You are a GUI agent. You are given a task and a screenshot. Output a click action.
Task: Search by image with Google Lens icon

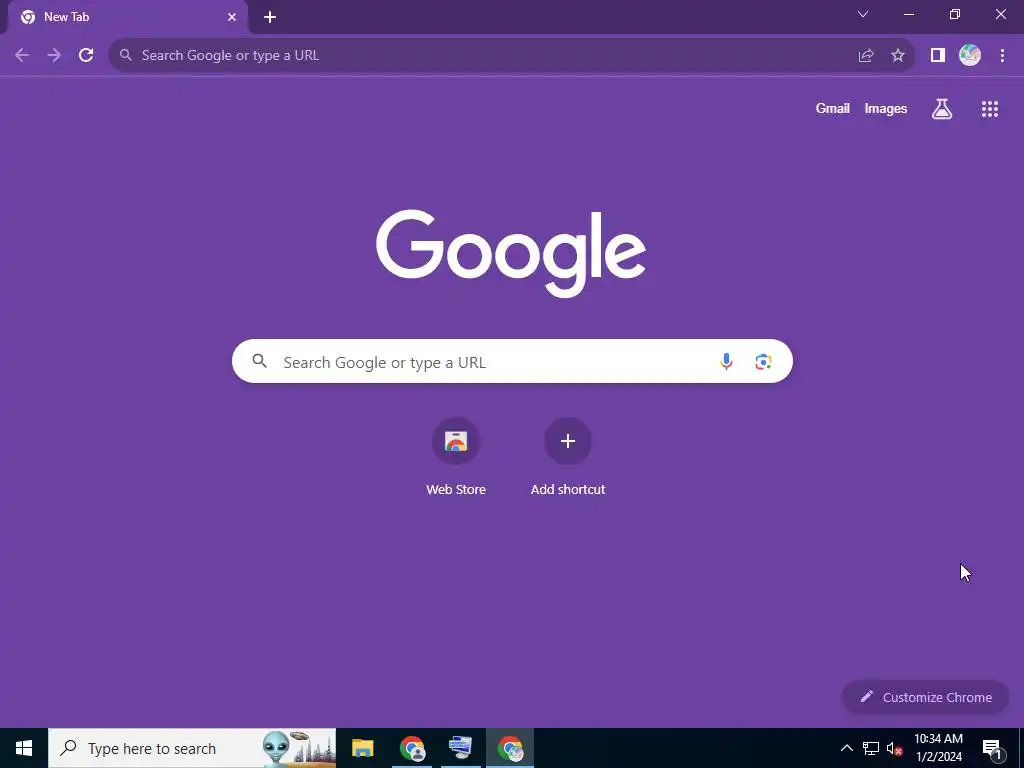tap(763, 361)
